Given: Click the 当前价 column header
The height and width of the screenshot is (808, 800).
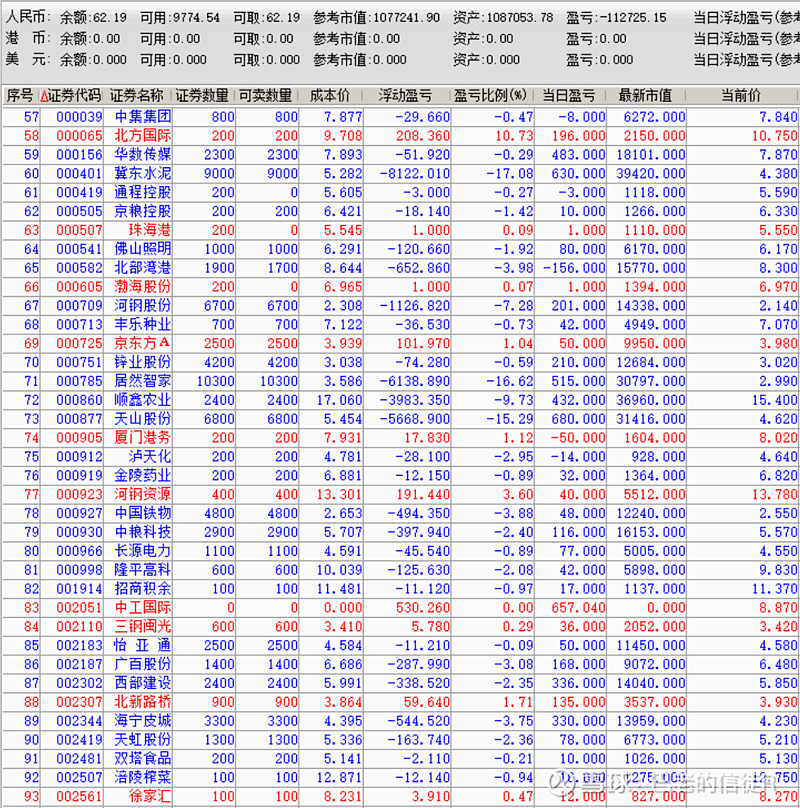Looking at the screenshot, I should coord(741,95).
